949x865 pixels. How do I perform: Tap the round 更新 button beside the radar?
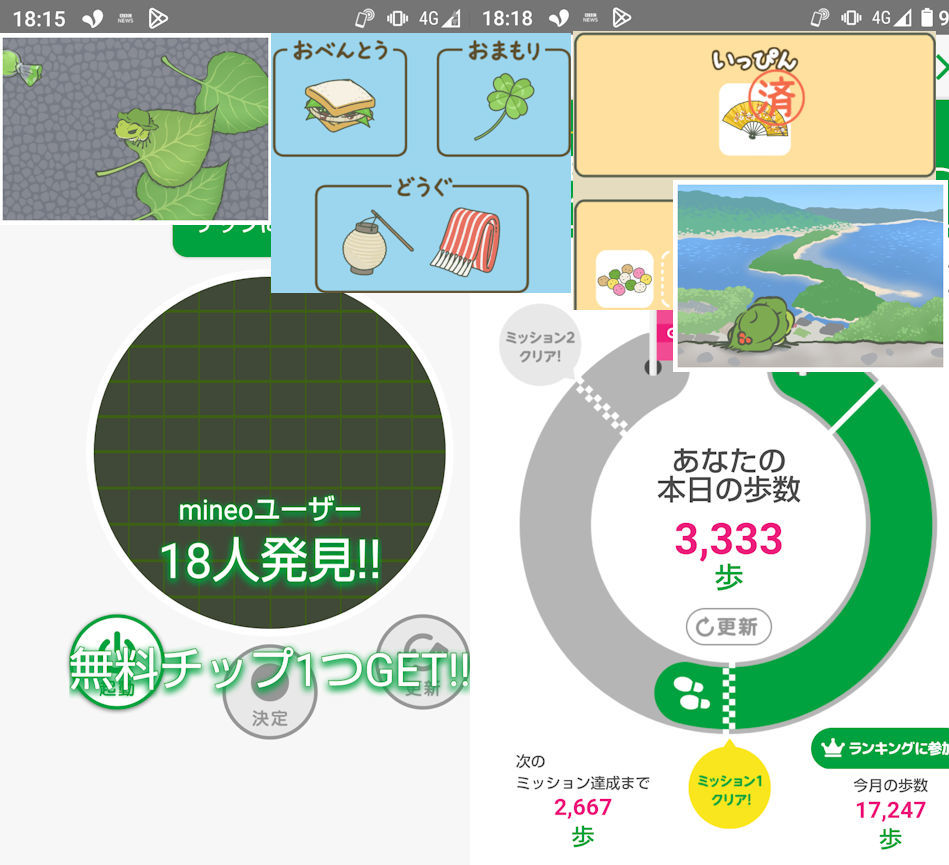coord(423,661)
